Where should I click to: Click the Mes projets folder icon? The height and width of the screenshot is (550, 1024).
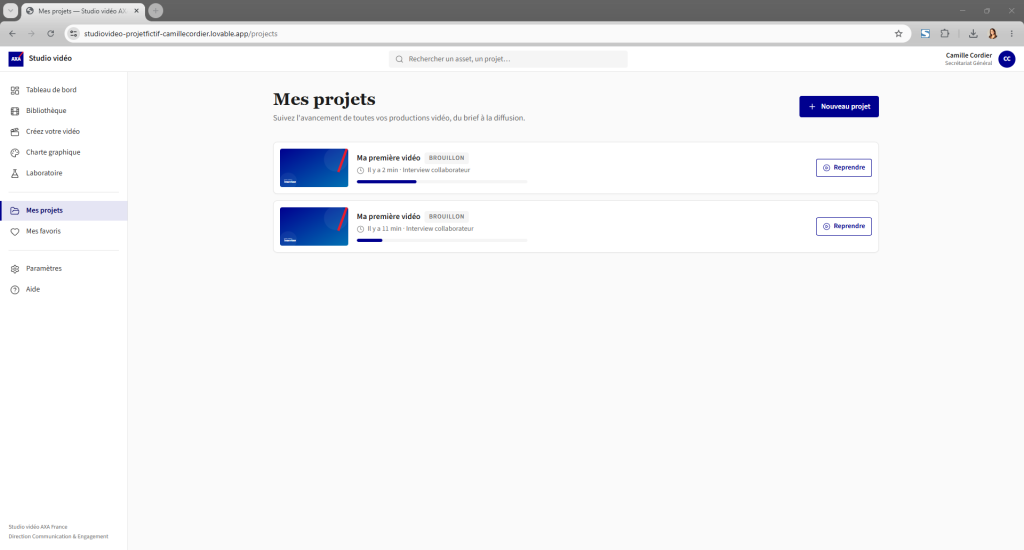point(15,211)
